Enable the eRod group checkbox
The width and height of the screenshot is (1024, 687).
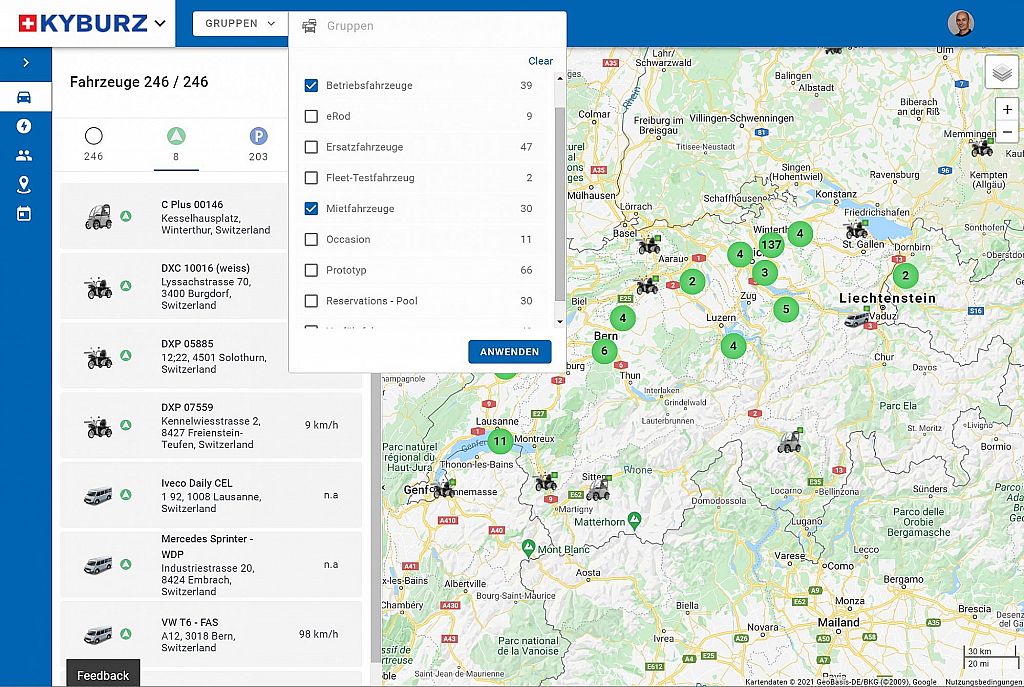coord(311,116)
